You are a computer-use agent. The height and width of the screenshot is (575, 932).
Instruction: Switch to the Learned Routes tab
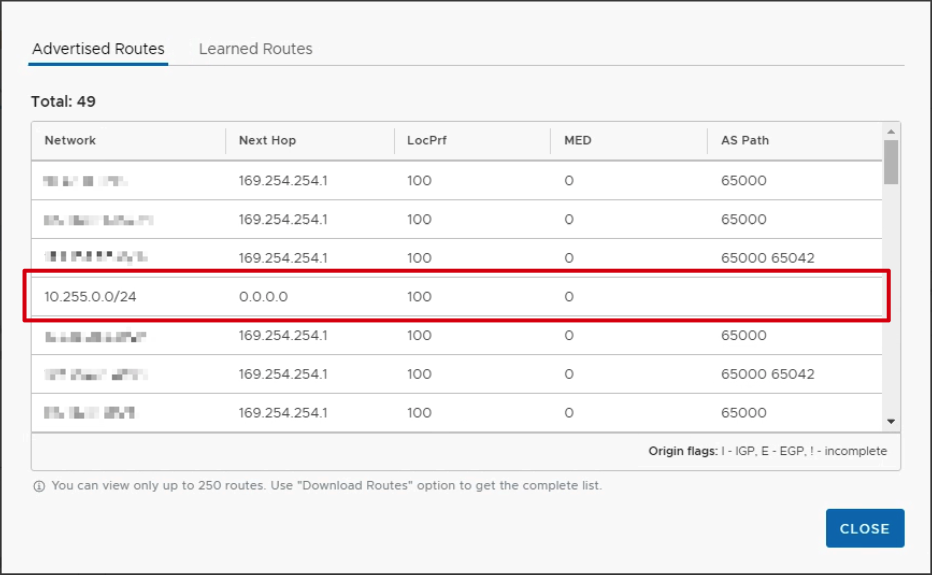[255, 49]
